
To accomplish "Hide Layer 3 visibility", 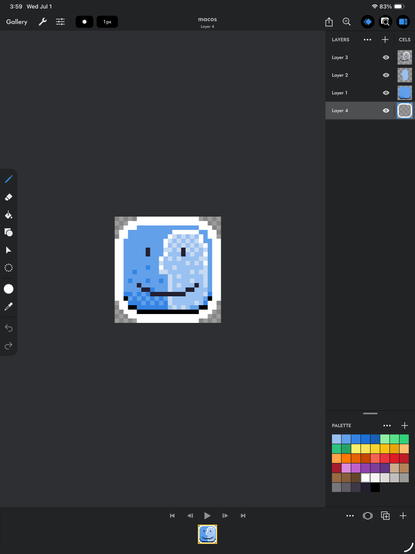I will 386,57.
